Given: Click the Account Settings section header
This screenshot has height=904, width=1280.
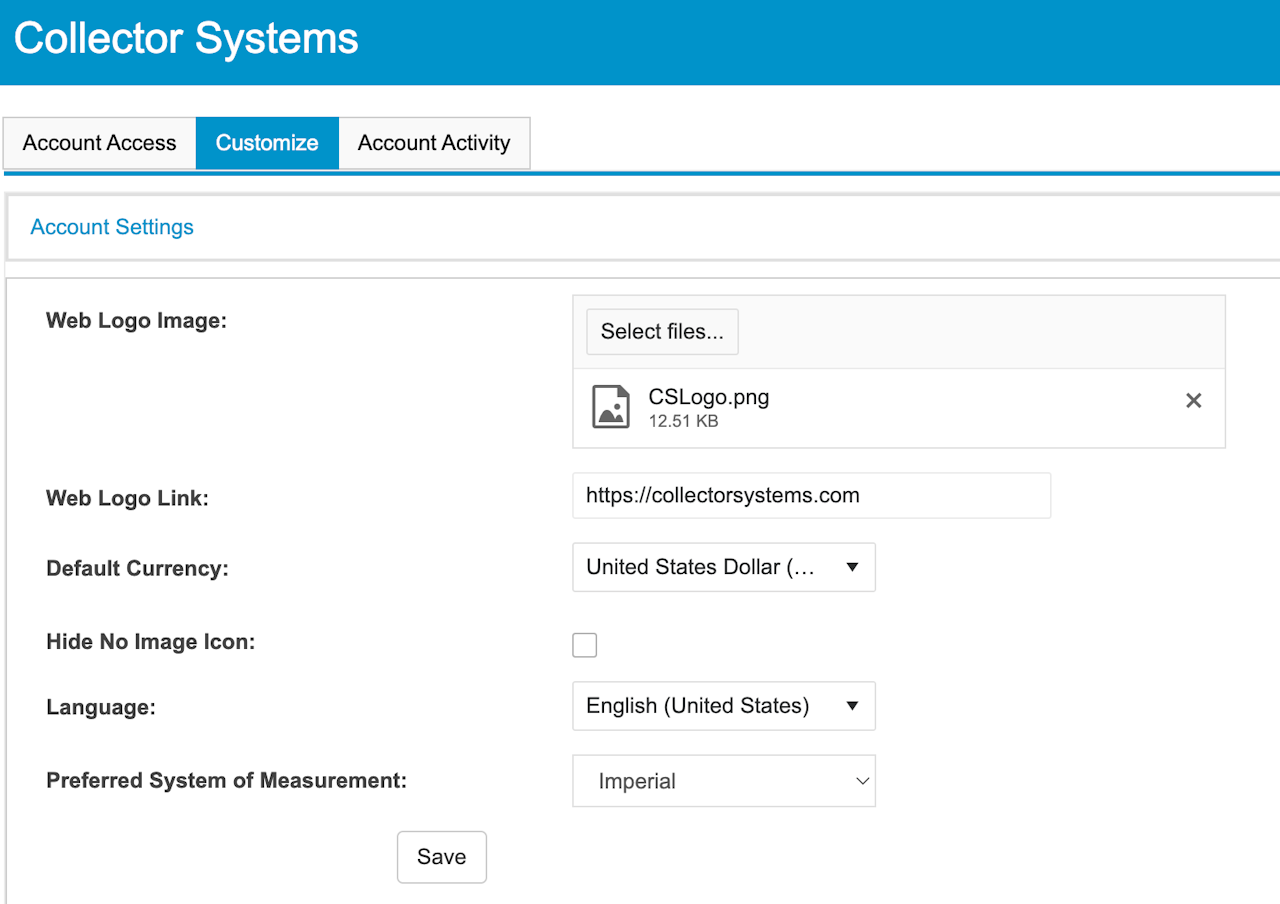Looking at the screenshot, I should pos(112,227).
